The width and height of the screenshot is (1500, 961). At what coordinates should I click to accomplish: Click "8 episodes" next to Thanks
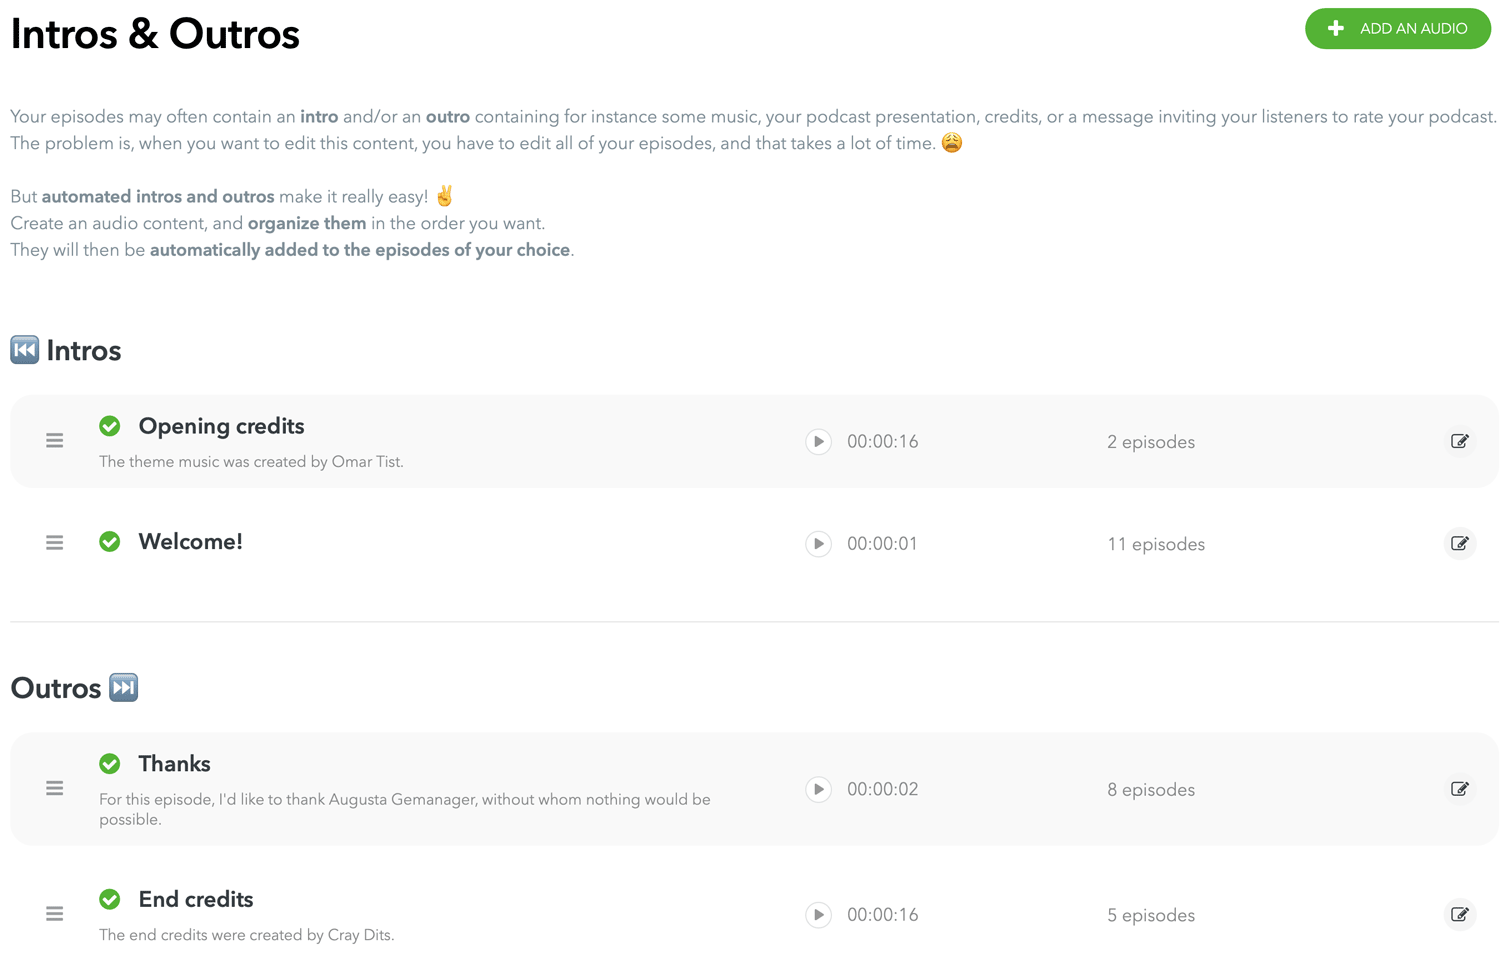click(1151, 788)
